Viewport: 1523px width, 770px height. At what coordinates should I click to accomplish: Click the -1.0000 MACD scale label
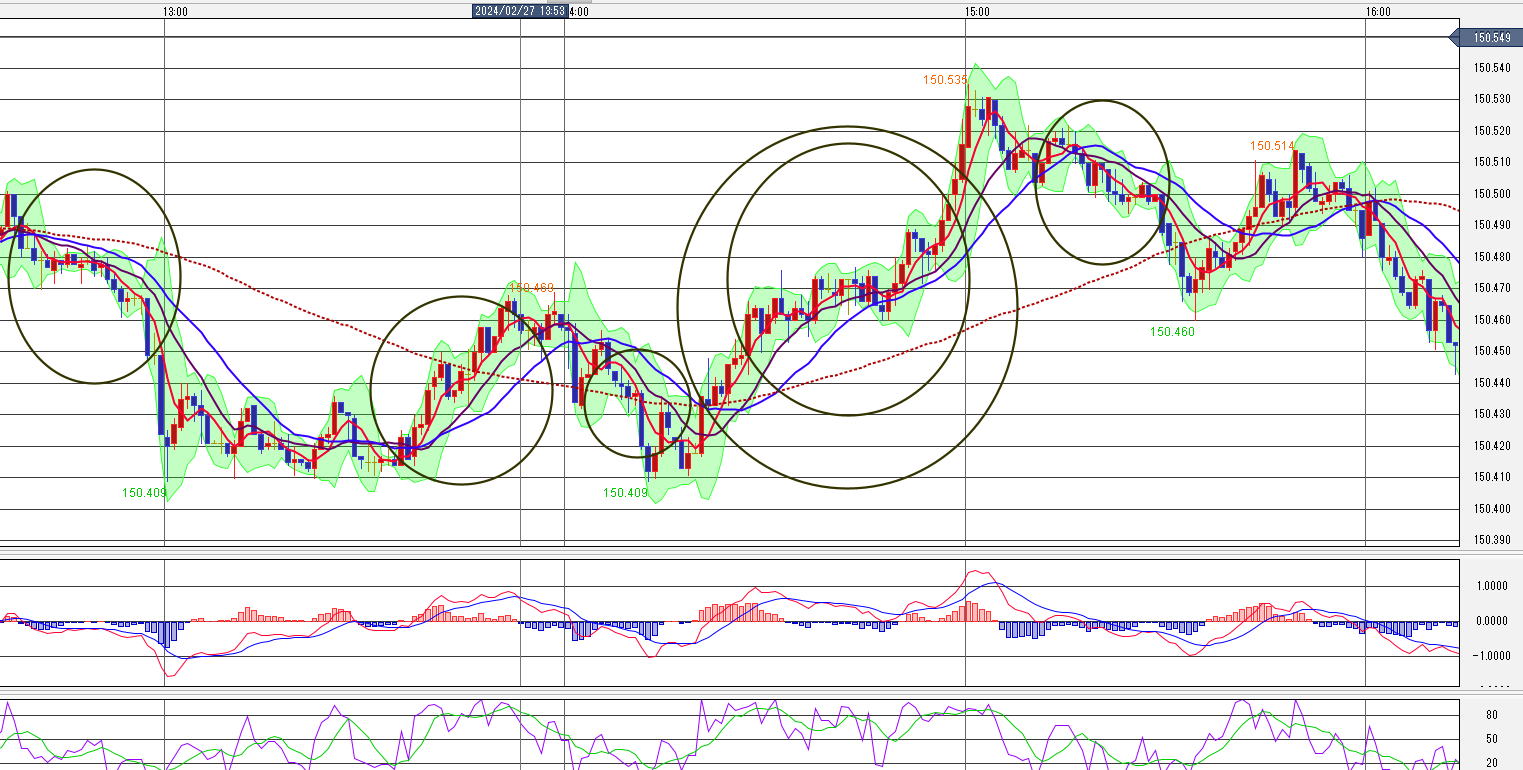[1491, 656]
